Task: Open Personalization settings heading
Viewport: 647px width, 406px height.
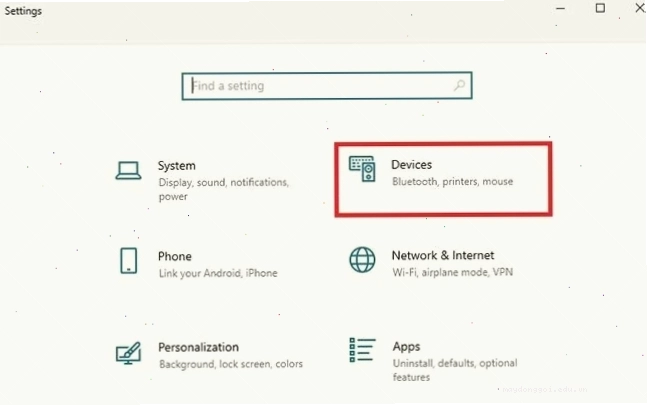Action: click(198, 347)
